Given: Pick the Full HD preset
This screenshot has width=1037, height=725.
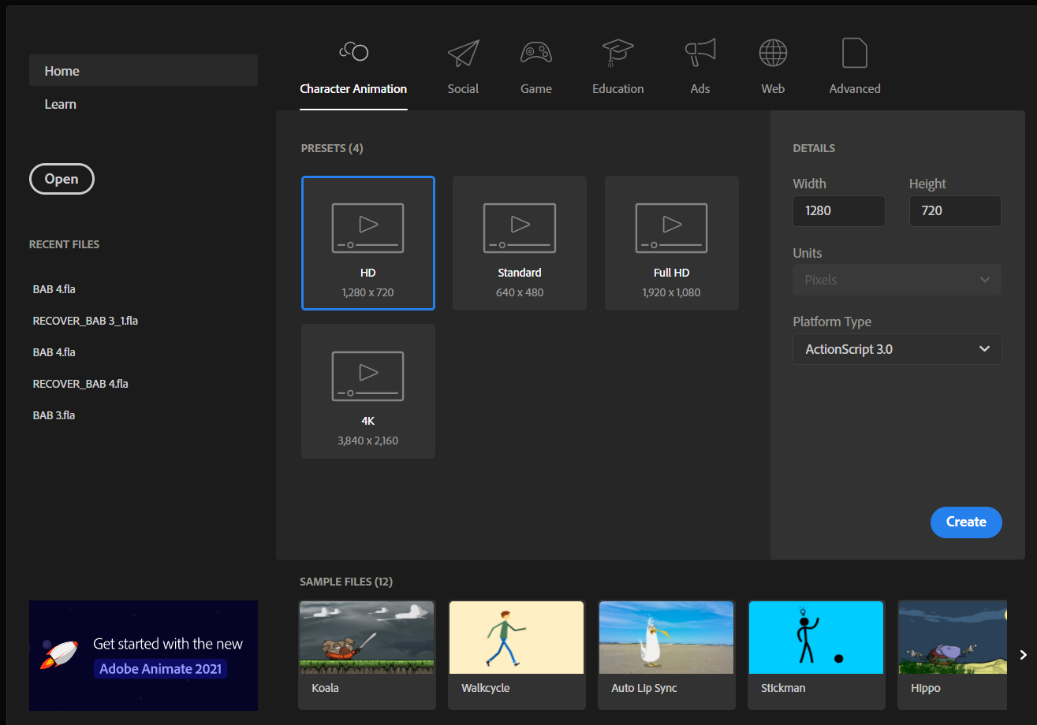Looking at the screenshot, I should click(x=671, y=243).
